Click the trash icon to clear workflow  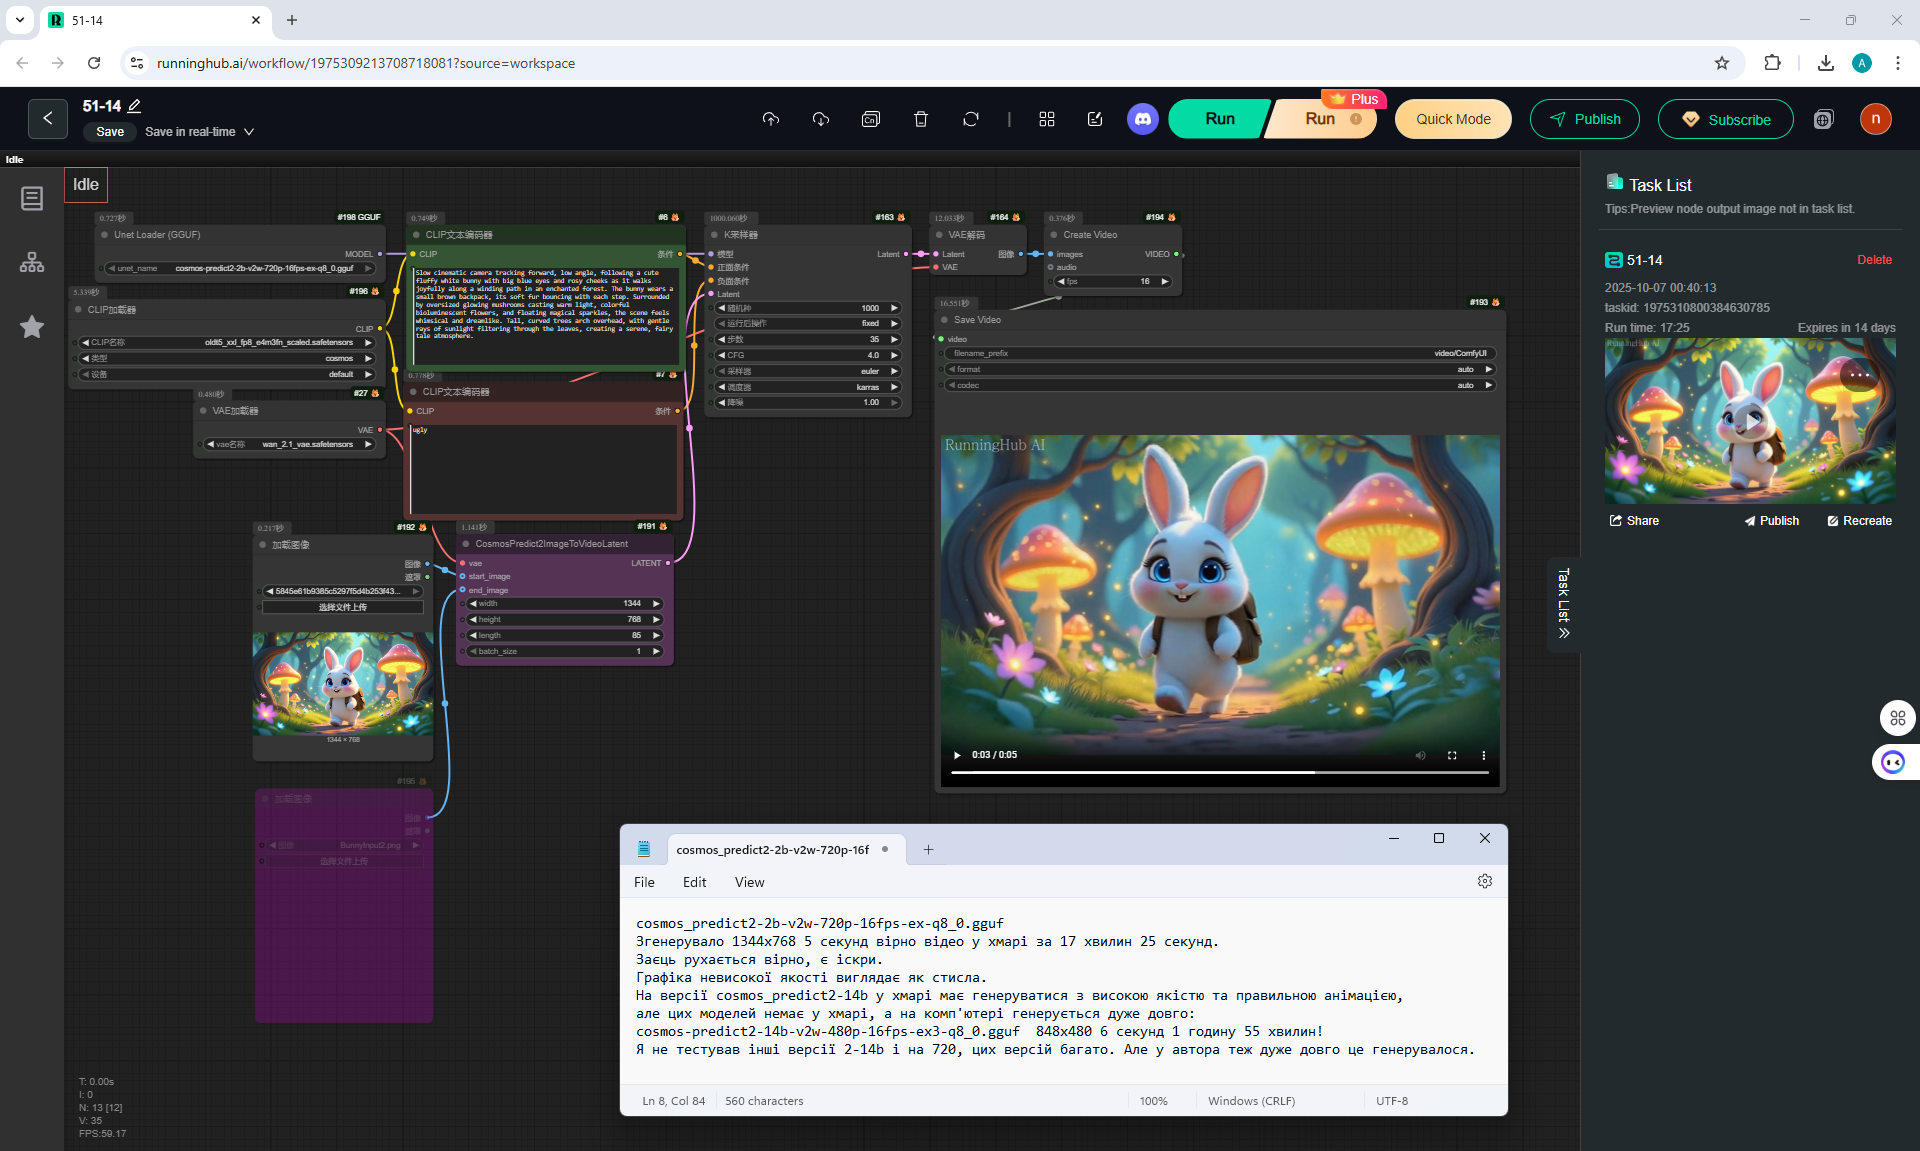point(921,119)
